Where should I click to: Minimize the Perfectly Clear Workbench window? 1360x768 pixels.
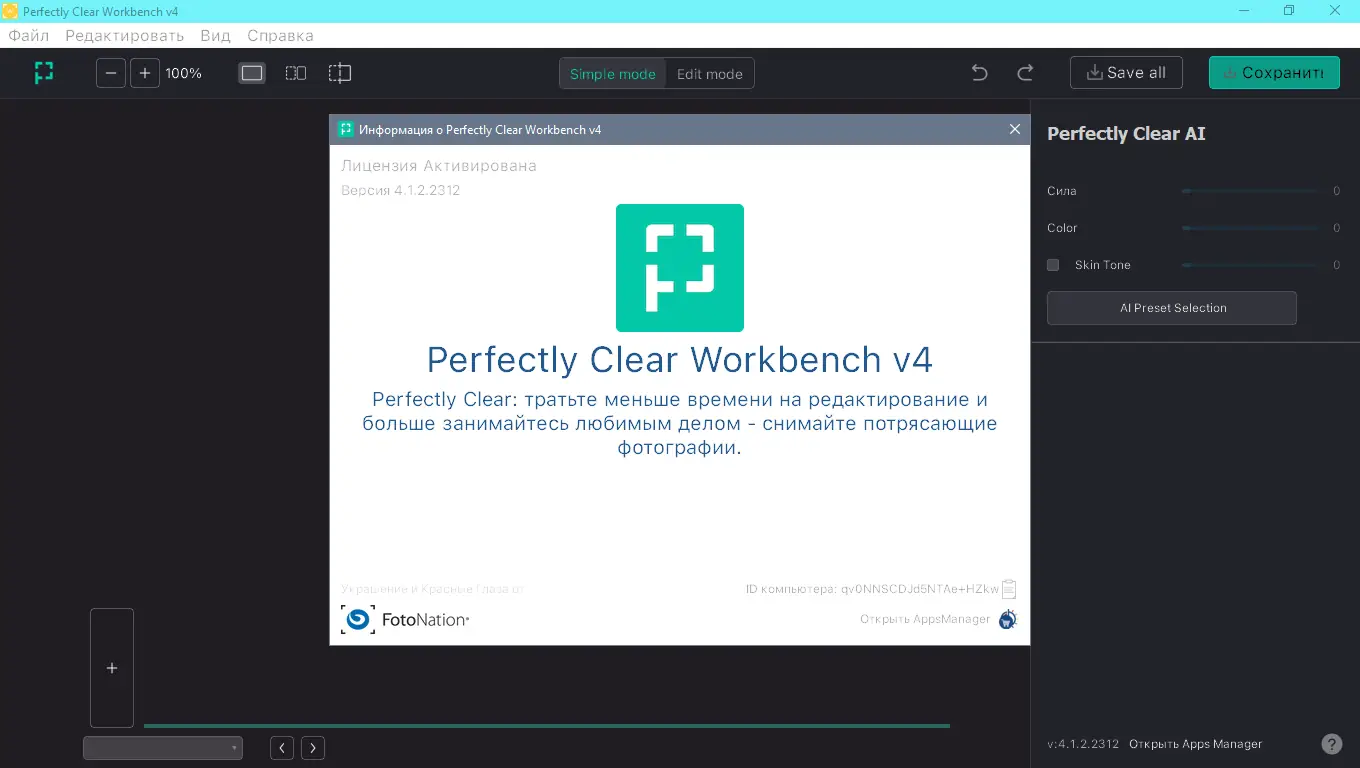[1243, 11]
